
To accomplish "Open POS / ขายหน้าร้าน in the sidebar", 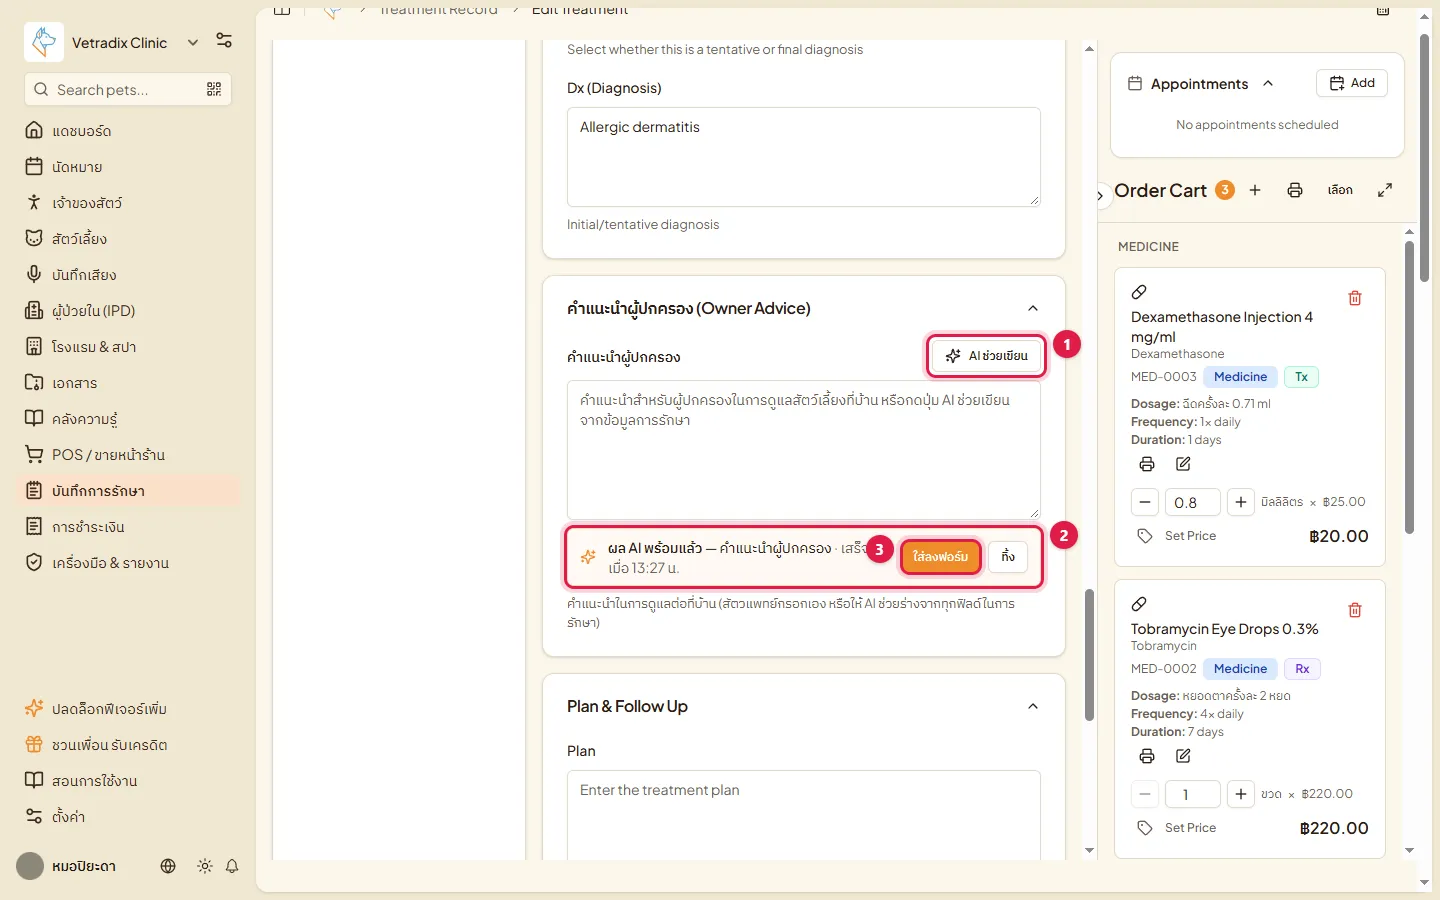I will pos(128,455).
